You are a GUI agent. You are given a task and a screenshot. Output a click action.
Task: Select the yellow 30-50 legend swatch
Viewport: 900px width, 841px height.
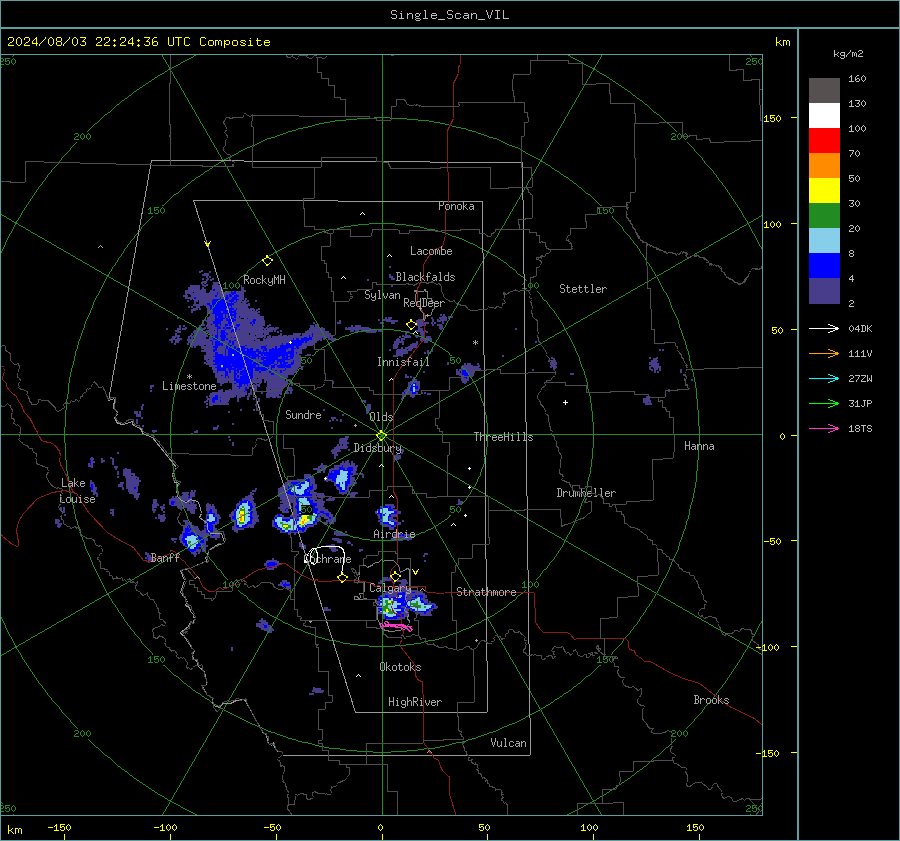tap(824, 191)
